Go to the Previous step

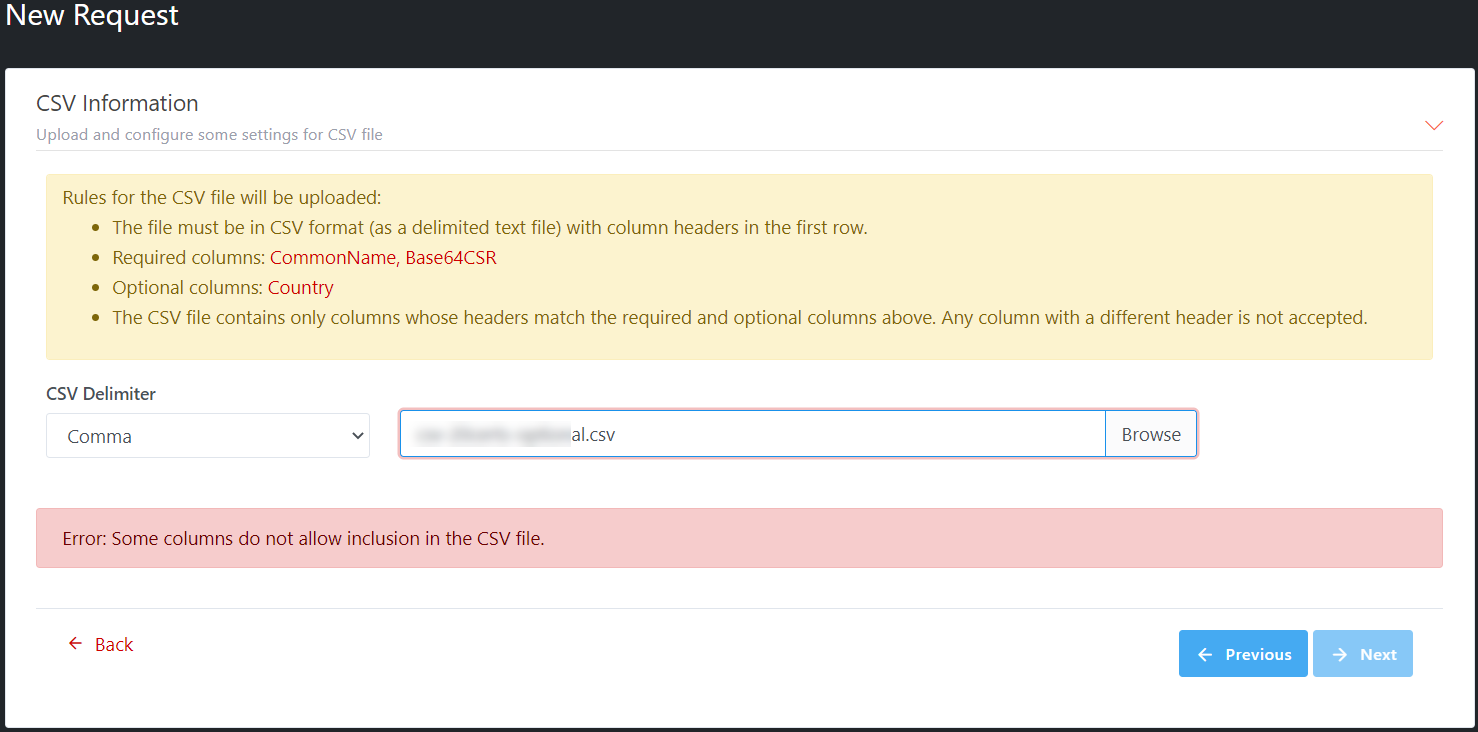pos(1243,654)
